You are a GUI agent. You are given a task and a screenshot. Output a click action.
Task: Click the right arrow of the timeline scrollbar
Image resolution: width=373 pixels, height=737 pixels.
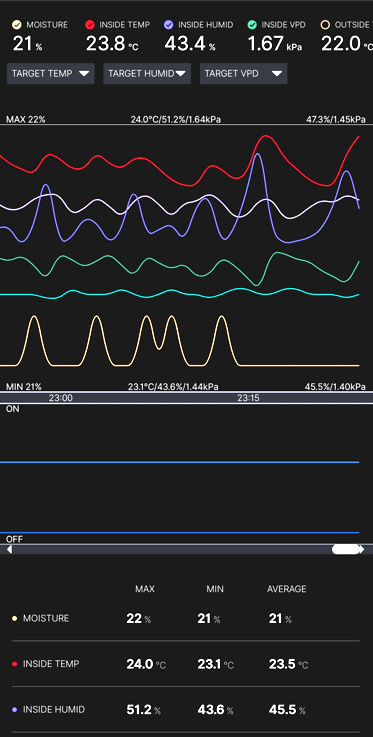(x=362, y=549)
